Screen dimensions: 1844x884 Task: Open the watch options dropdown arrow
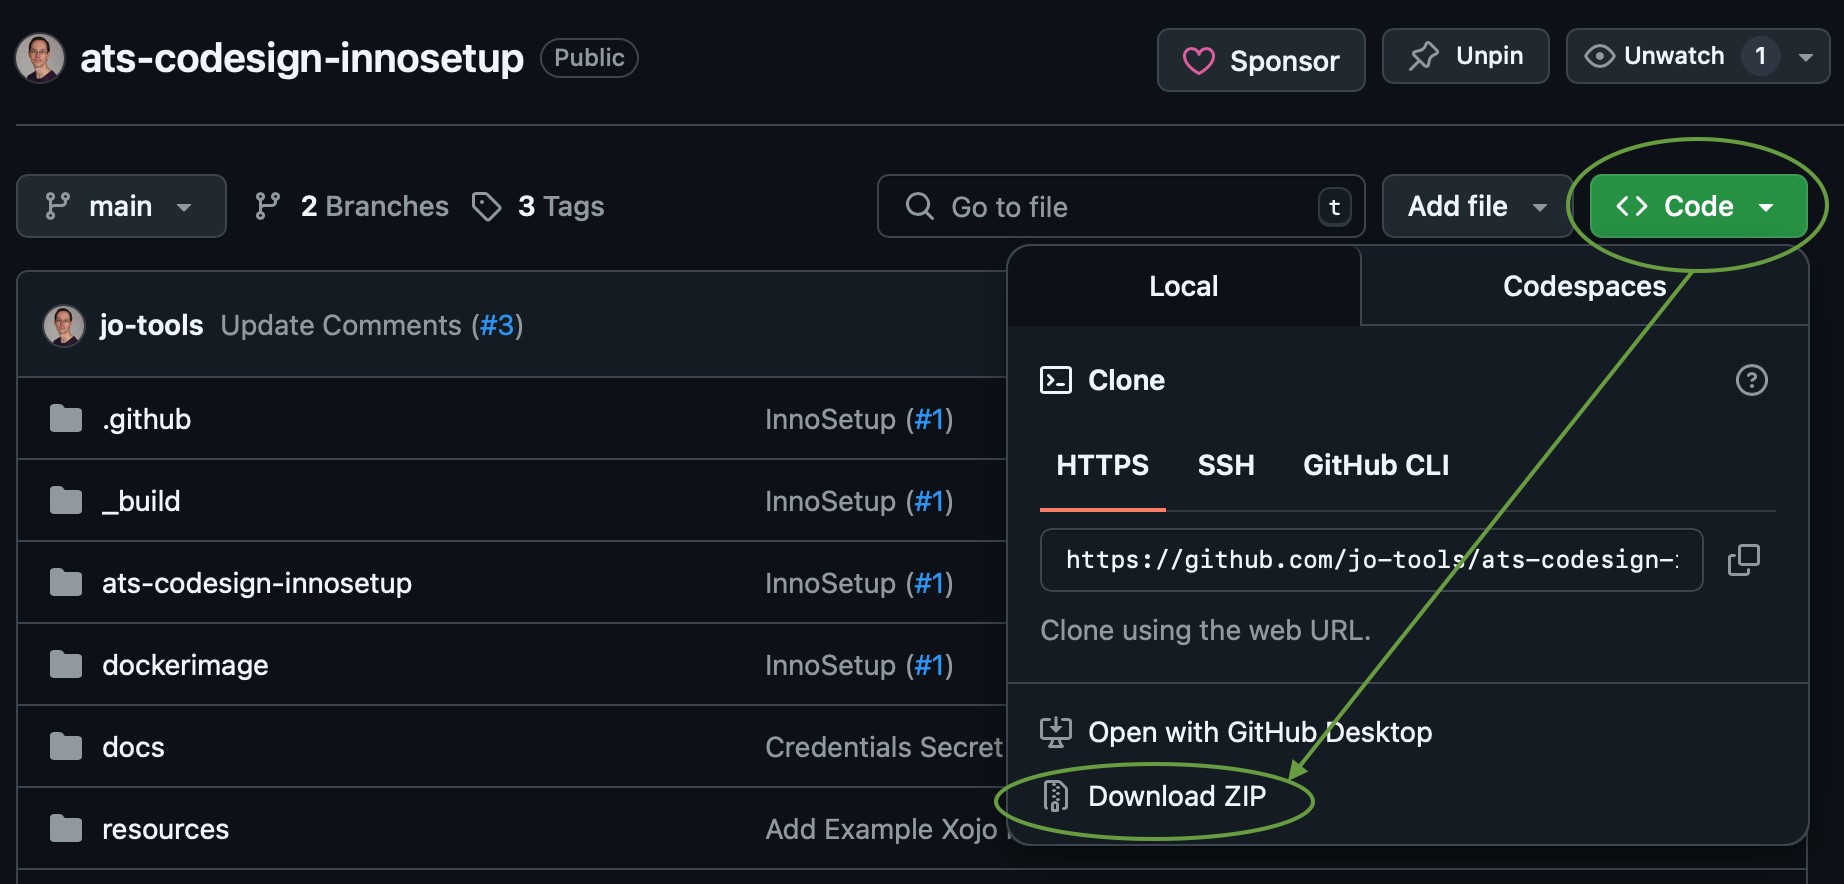1806,57
